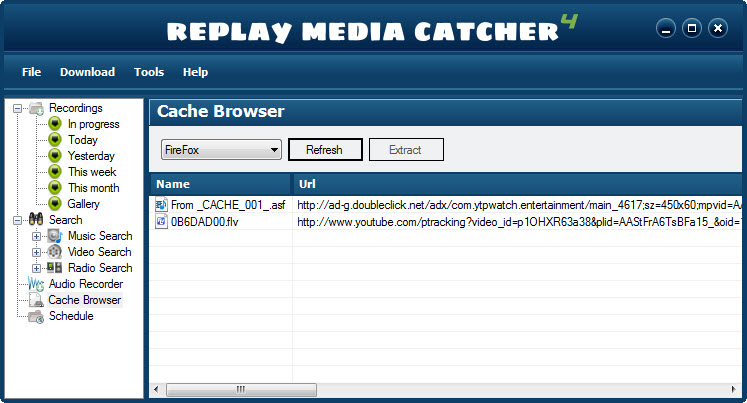Minimize the Replay Media Catcher window
The height and width of the screenshot is (403, 747).
[x=666, y=29]
